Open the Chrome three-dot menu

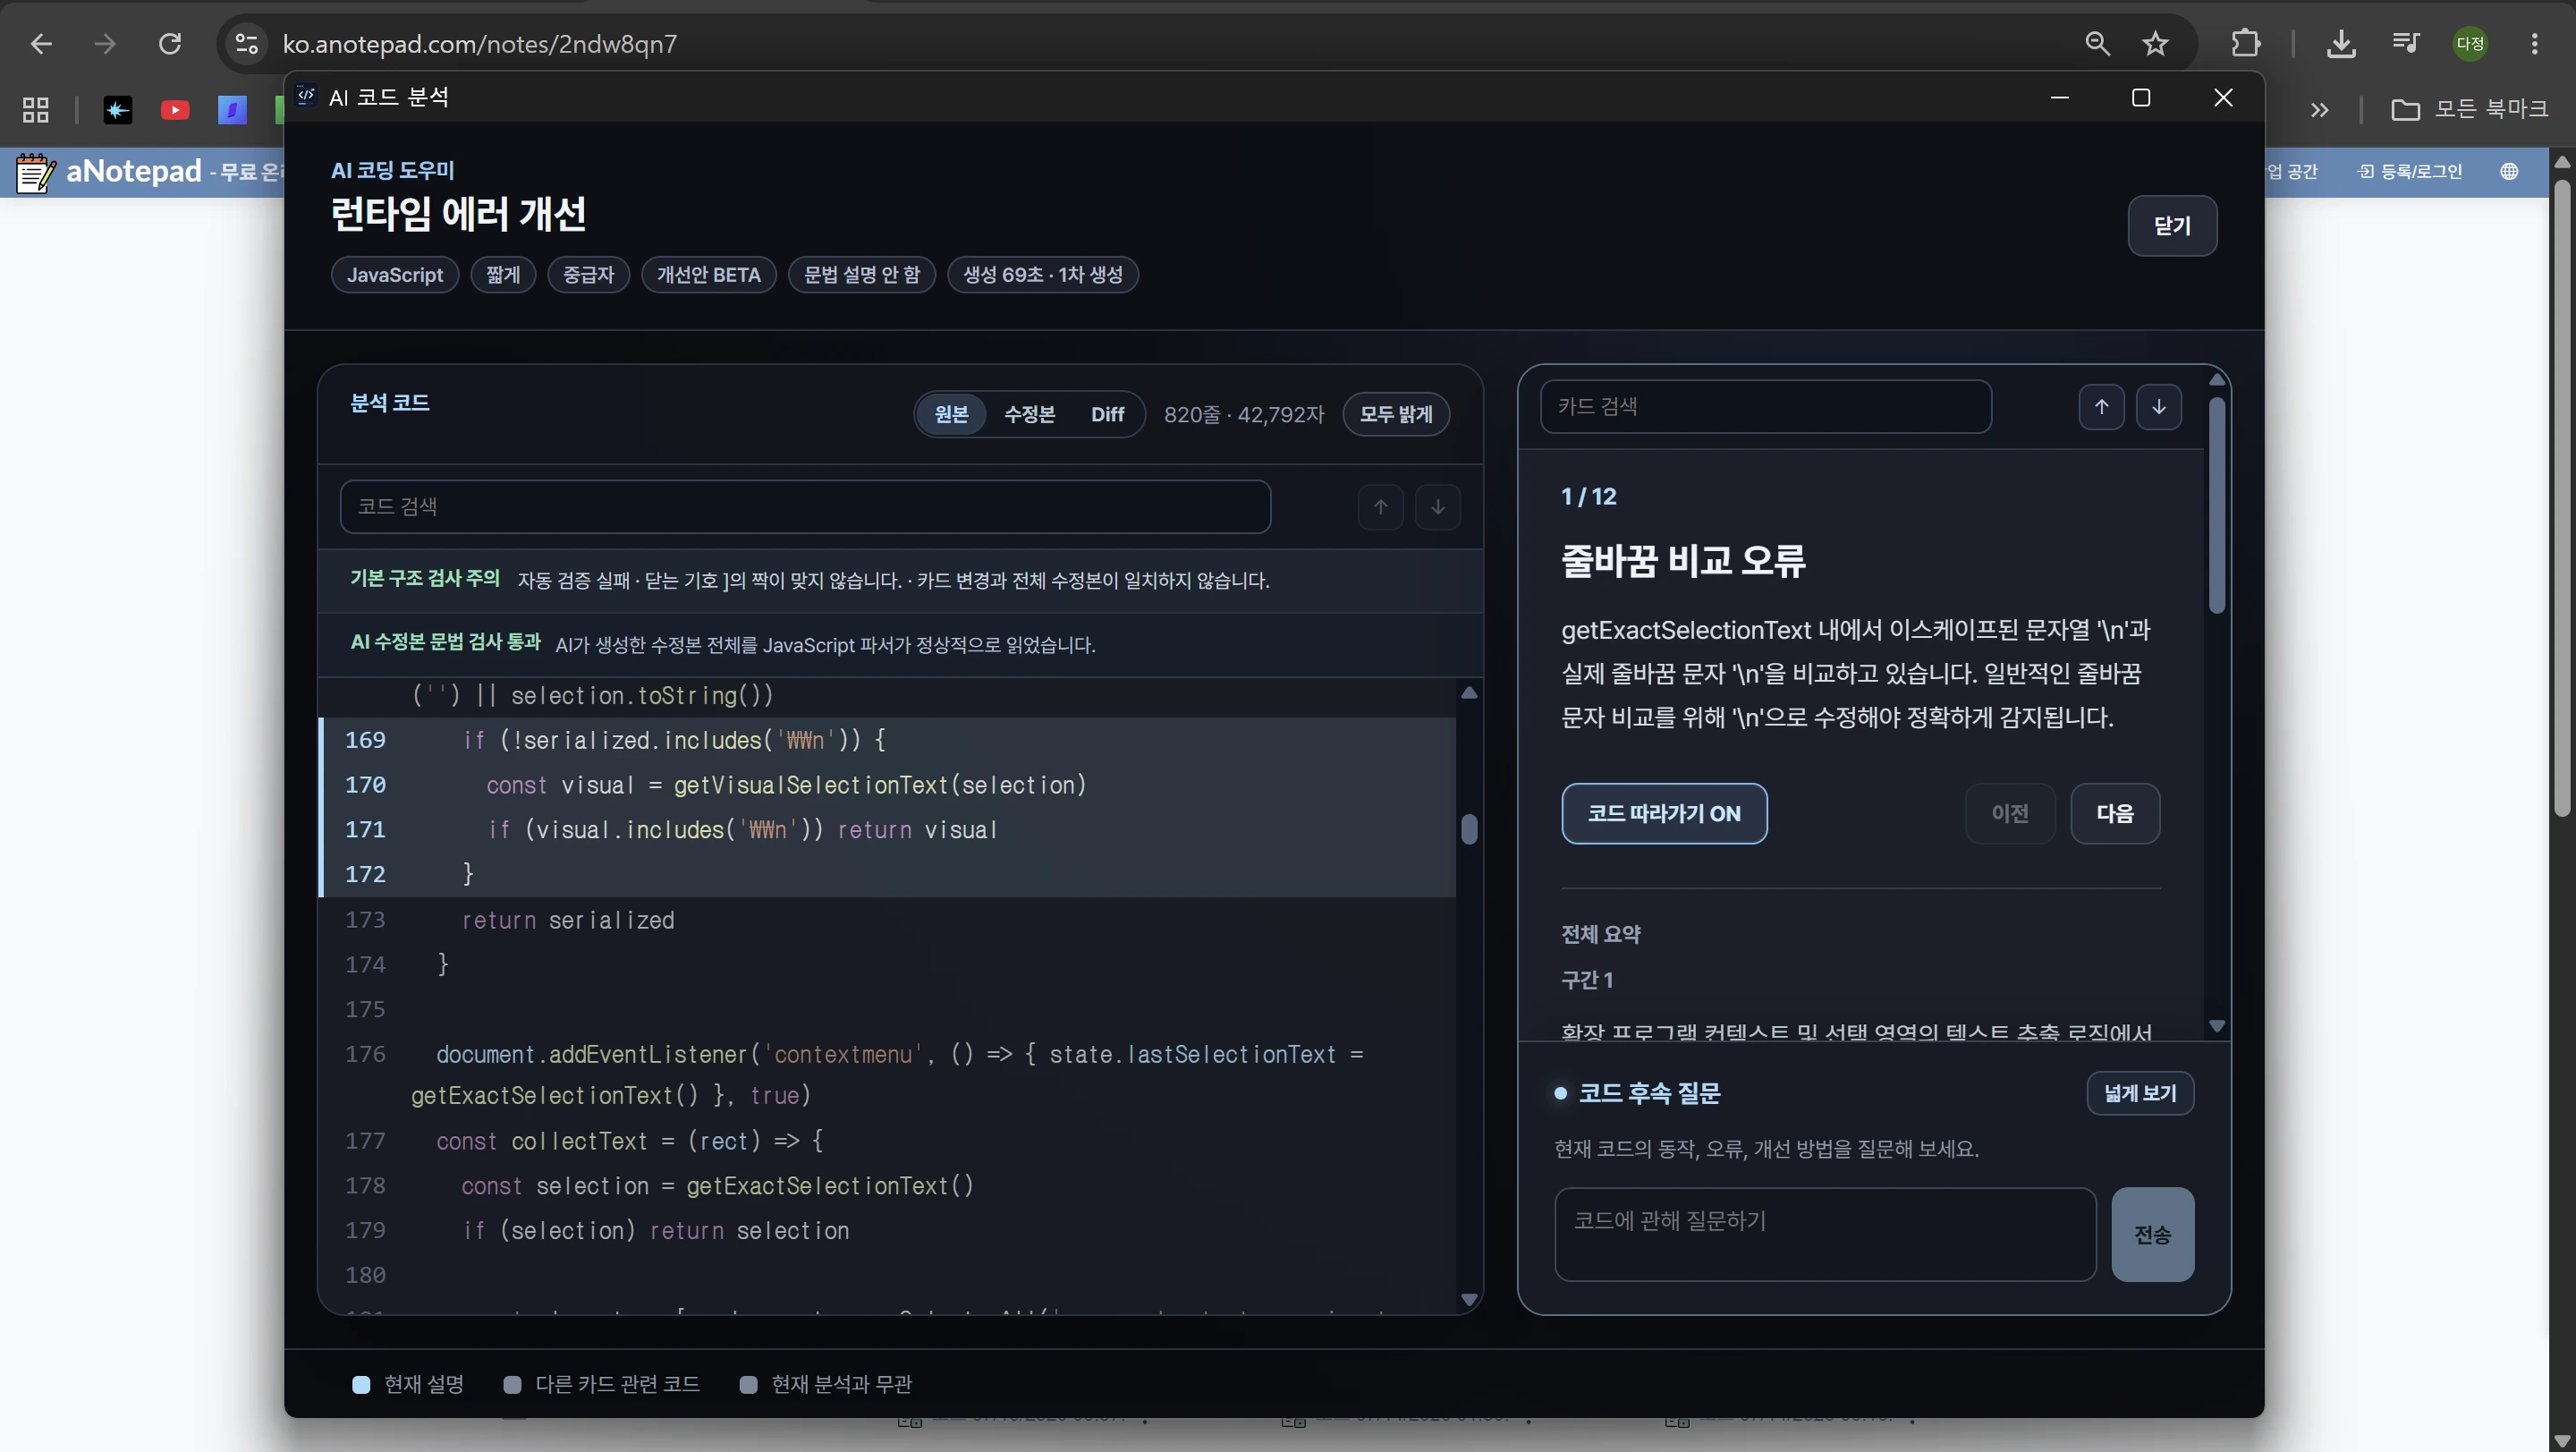2534,44
